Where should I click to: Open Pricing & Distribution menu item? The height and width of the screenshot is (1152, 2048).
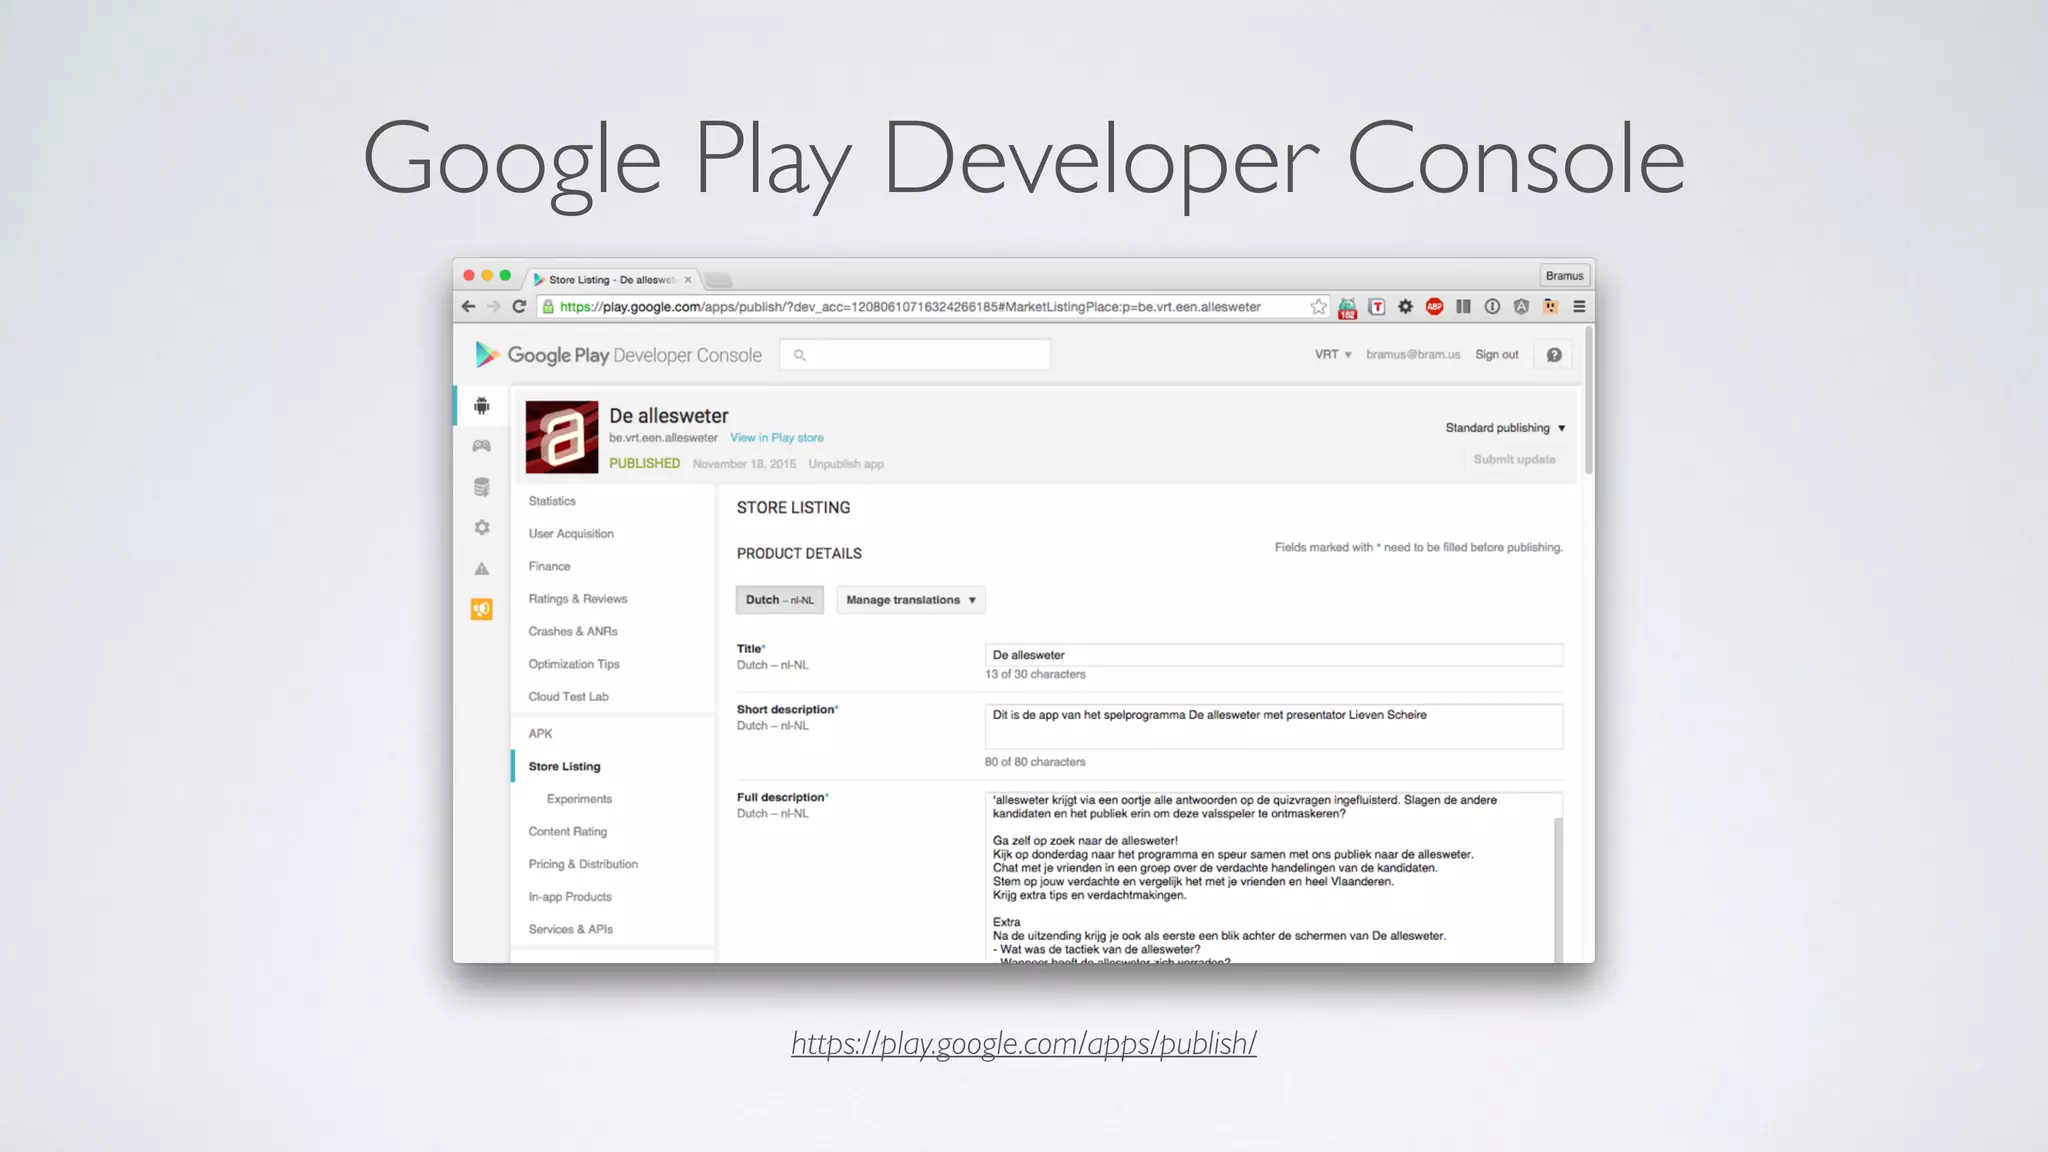pyautogui.click(x=583, y=864)
